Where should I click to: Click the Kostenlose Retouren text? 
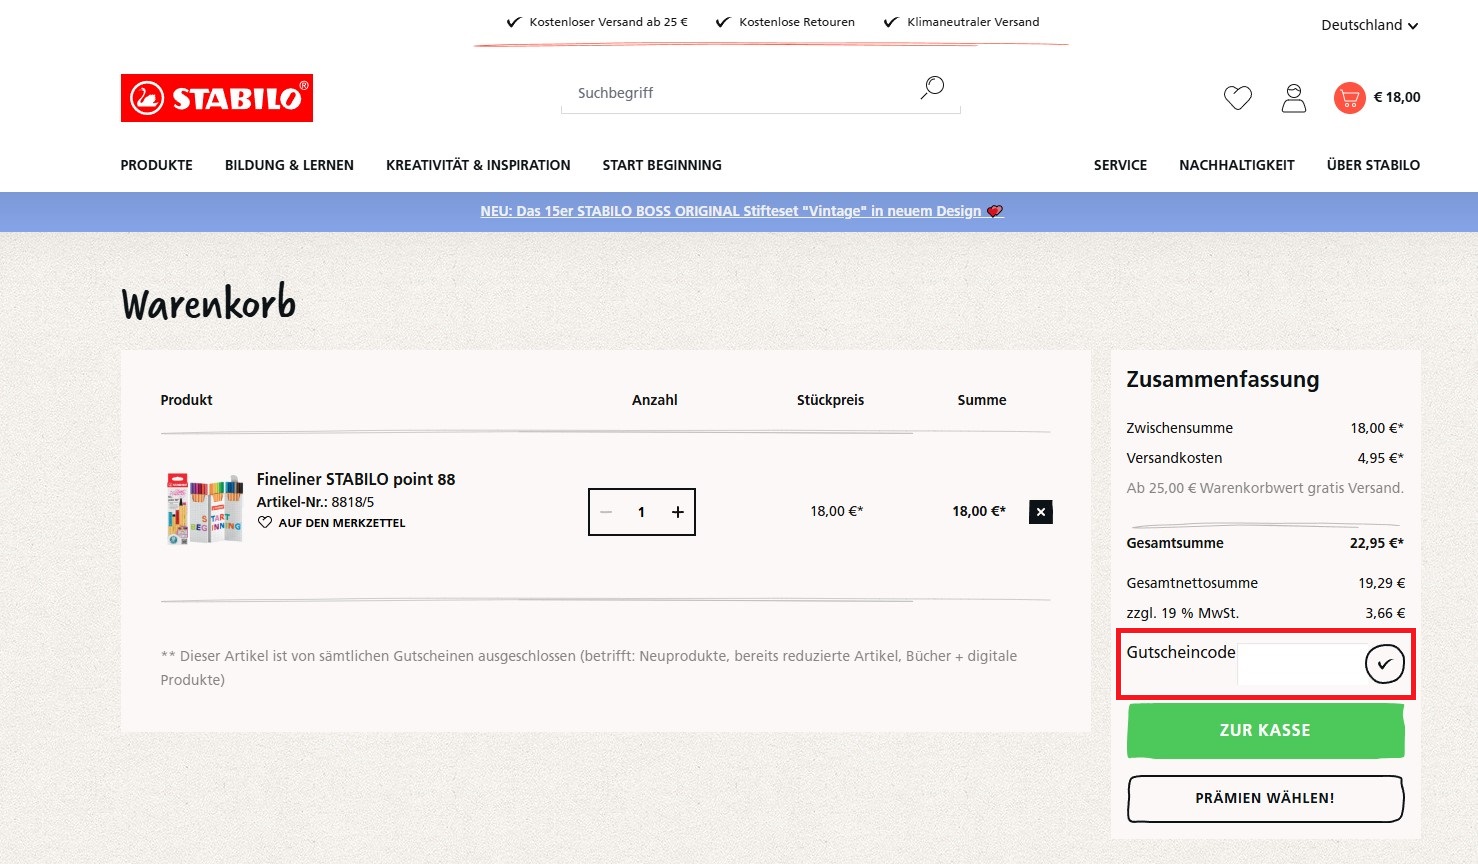click(797, 22)
